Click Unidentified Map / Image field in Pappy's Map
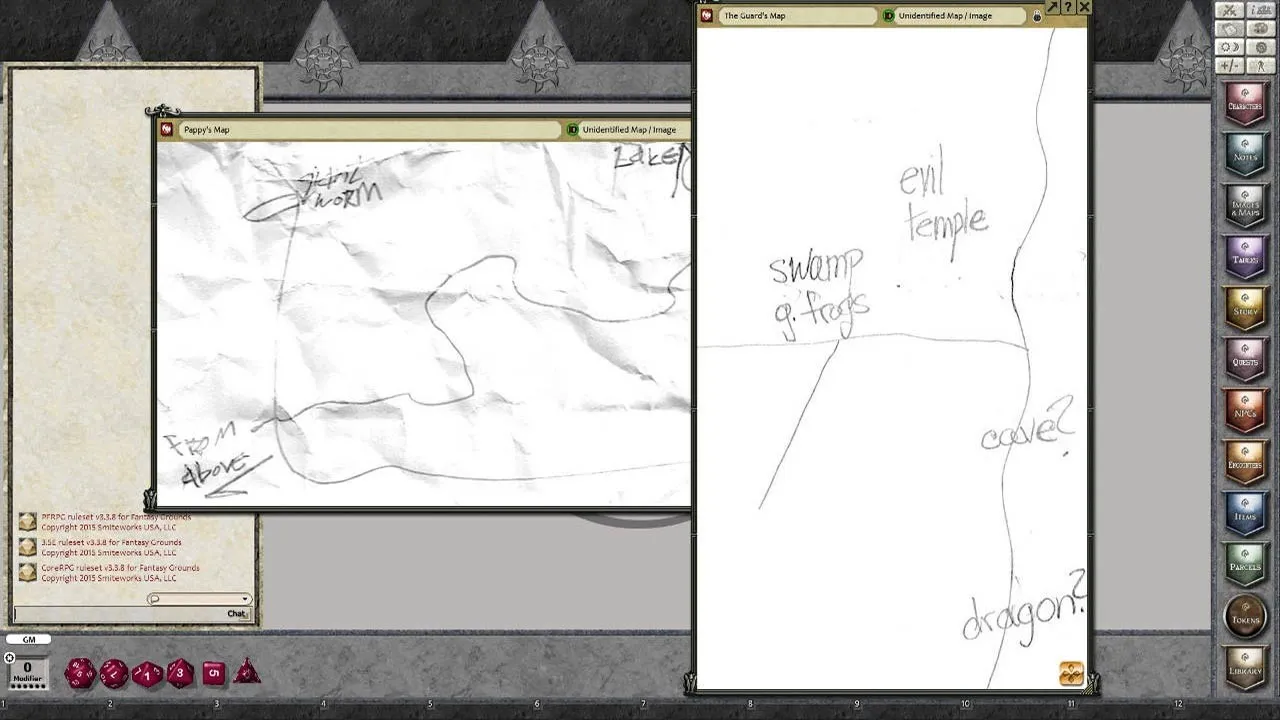 tap(635, 129)
